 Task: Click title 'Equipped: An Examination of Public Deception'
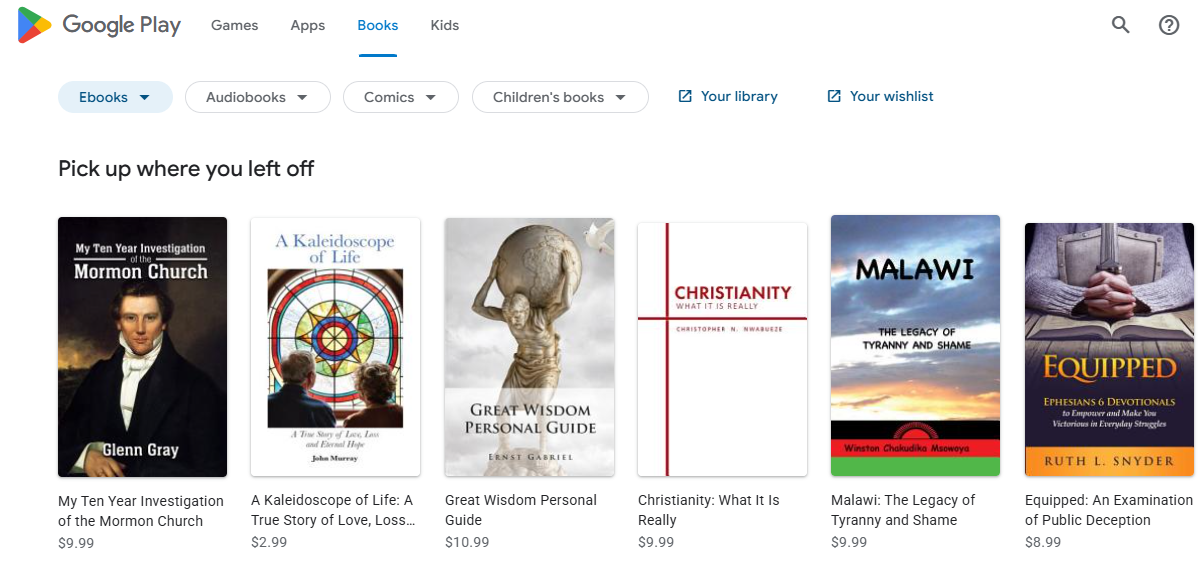click(1109, 510)
